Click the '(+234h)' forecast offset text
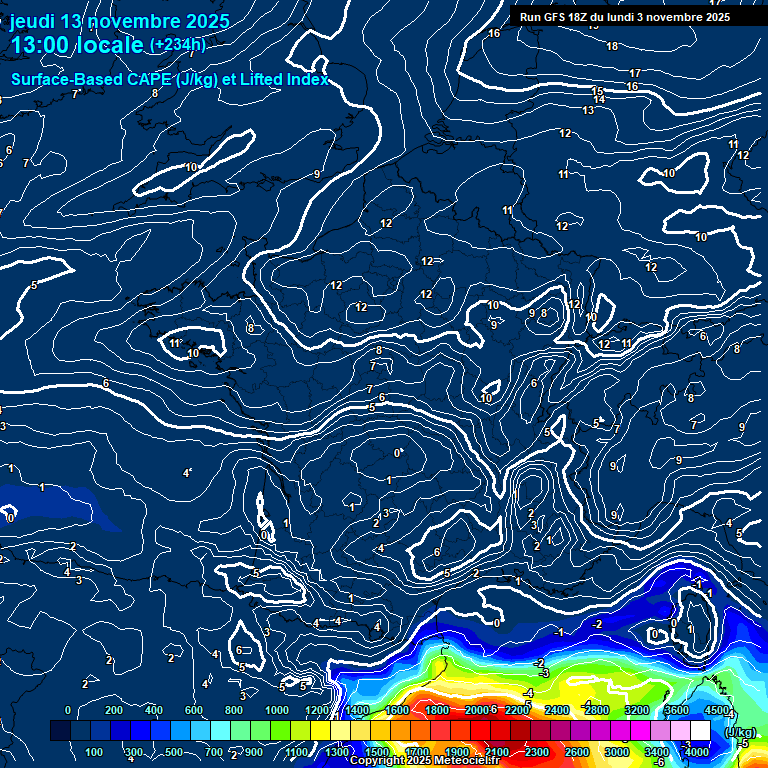768x768 pixels. pyautogui.click(x=177, y=45)
